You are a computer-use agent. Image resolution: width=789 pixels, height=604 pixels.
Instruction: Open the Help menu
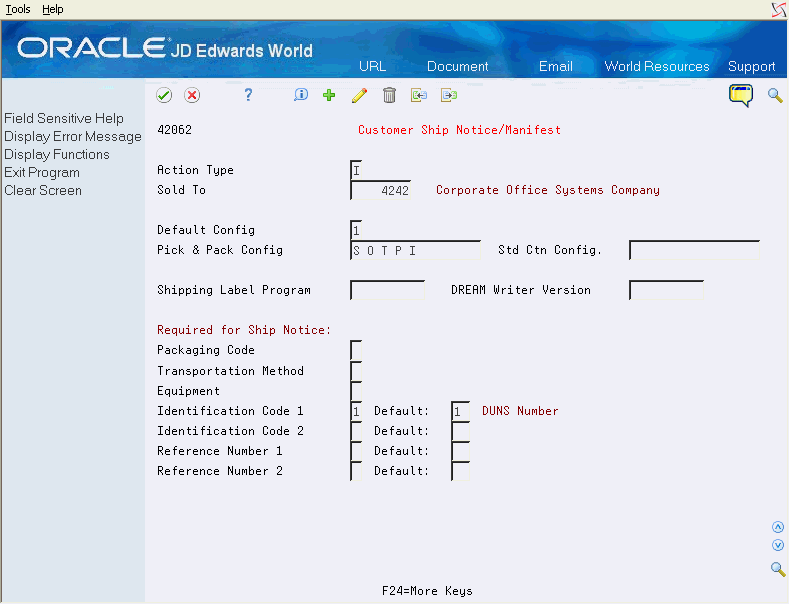click(52, 9)
